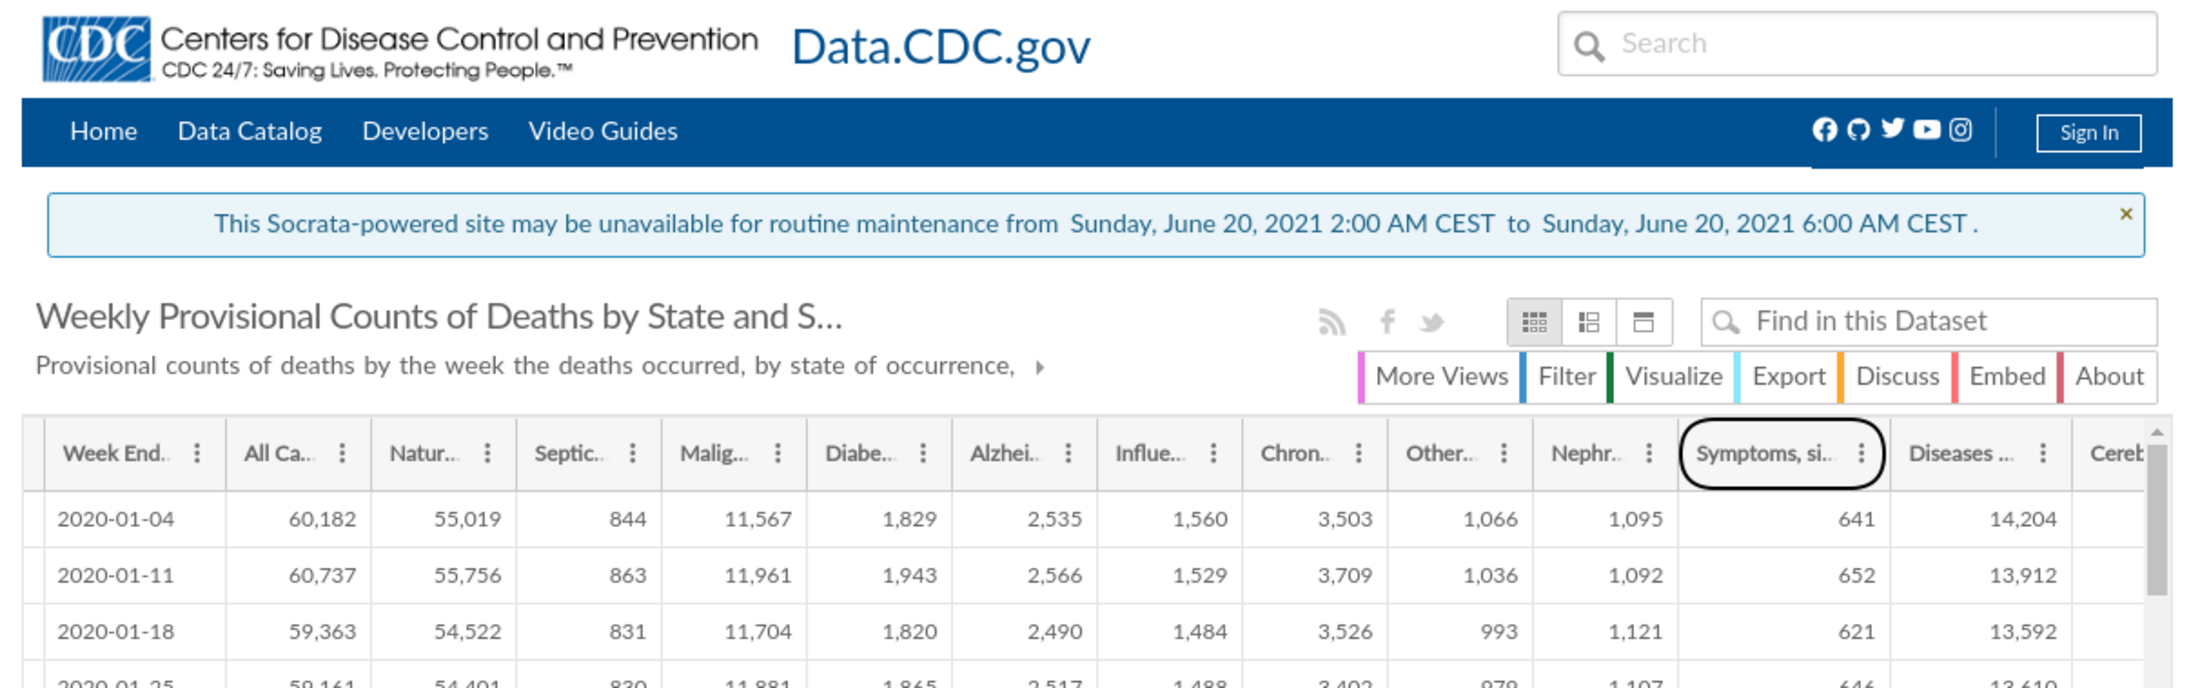Click the vertical scrollbar of the table

pos(2157,520)
